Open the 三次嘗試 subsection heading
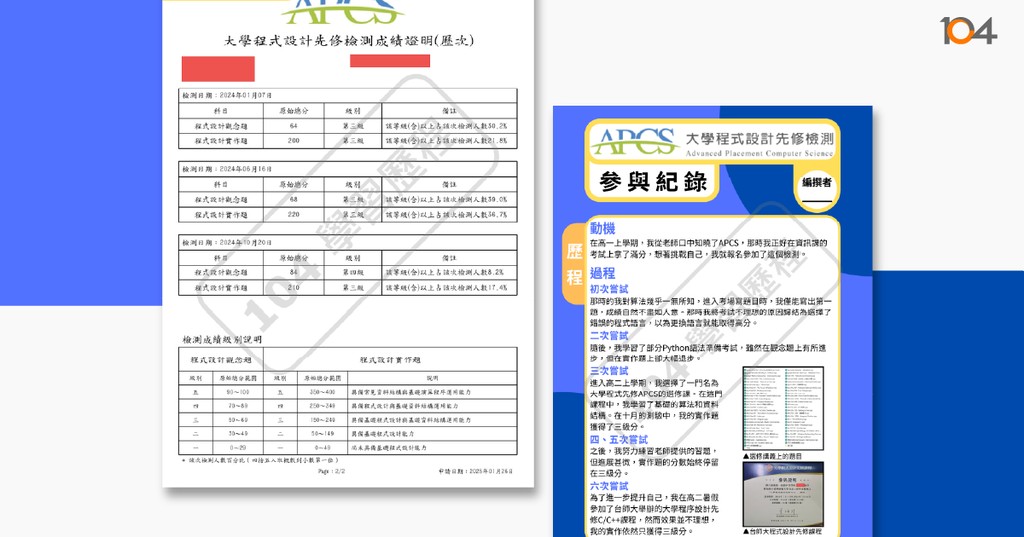The width and height of the screenshot is (1024, 537). [x=610, y=371]
